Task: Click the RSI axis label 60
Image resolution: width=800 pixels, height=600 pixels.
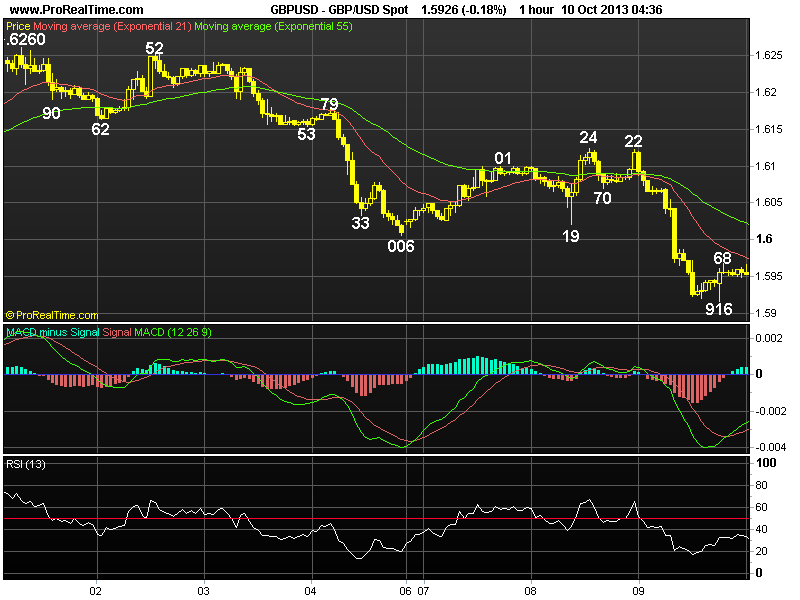Action: 761,507
